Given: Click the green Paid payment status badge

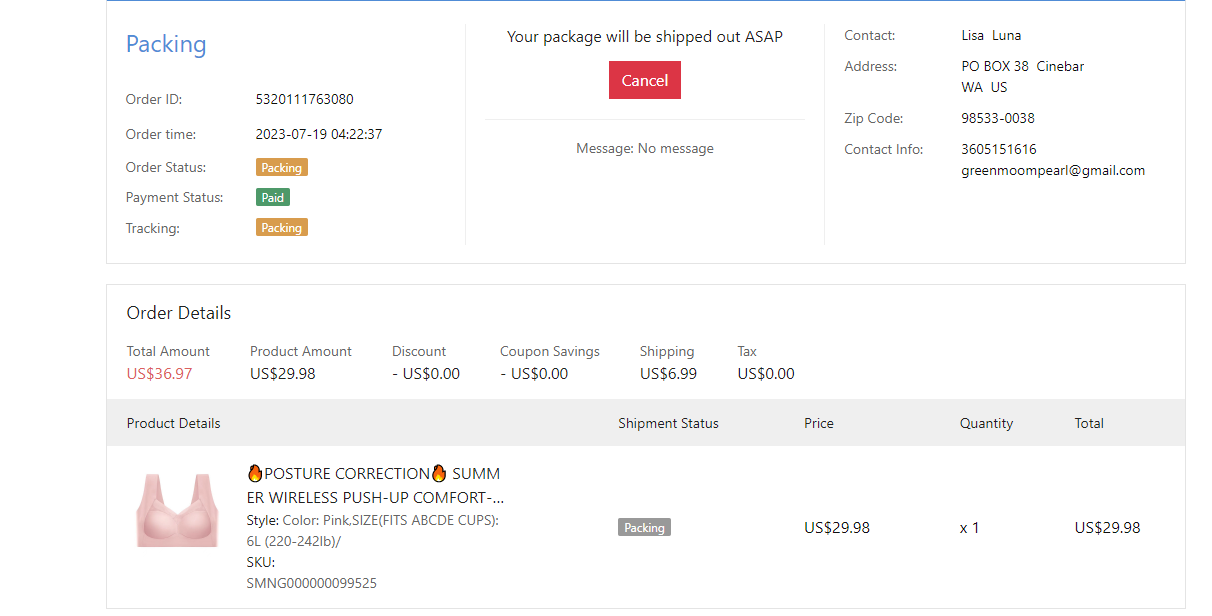Looking at the screenshot, I should click(272, 198).
